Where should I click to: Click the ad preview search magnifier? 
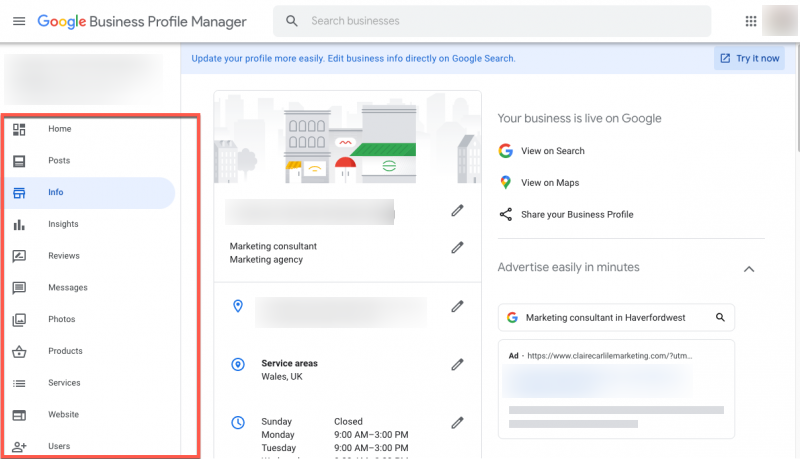pos(720,317)
